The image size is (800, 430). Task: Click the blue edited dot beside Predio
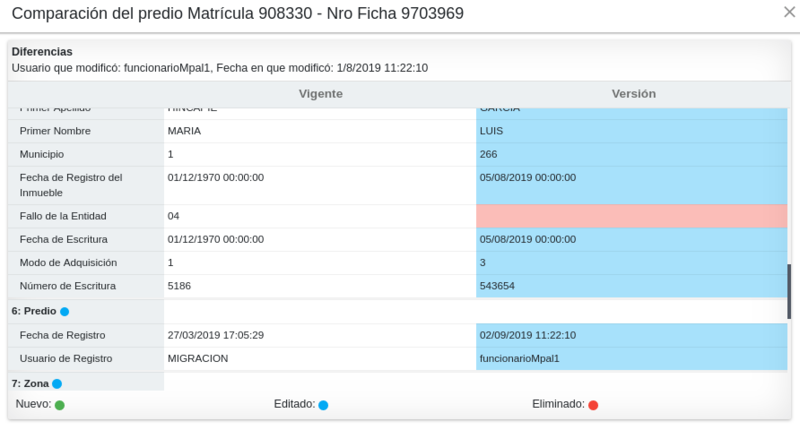[x=64, y=312]
